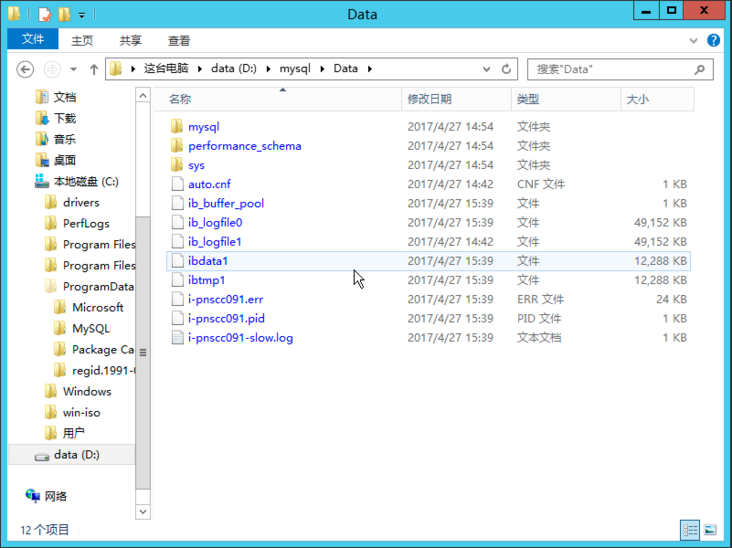Select 本地磁盘 (C:) in navigation pane
The height and width of the screenshot is (548, 732).
(x=86, y=181)
